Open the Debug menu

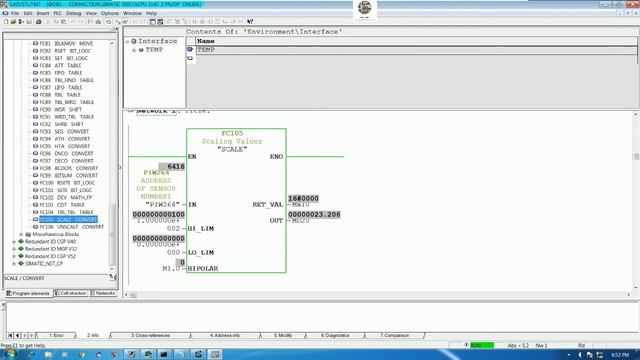73,13
